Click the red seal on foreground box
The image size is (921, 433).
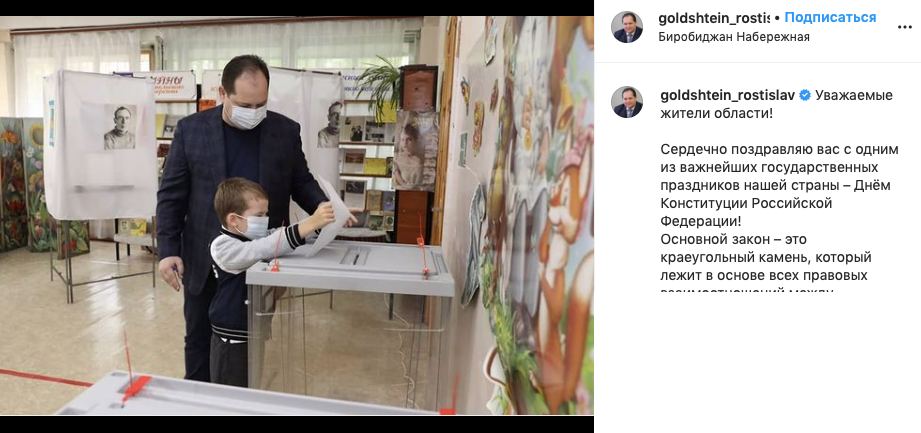(135, 388)
